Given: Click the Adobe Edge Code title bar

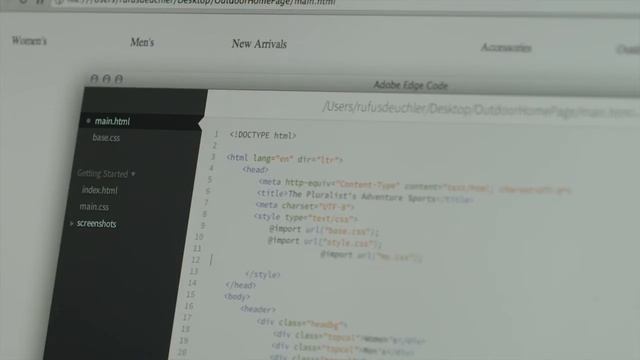Looking at the screenshot, I should [x=411, y=85].
